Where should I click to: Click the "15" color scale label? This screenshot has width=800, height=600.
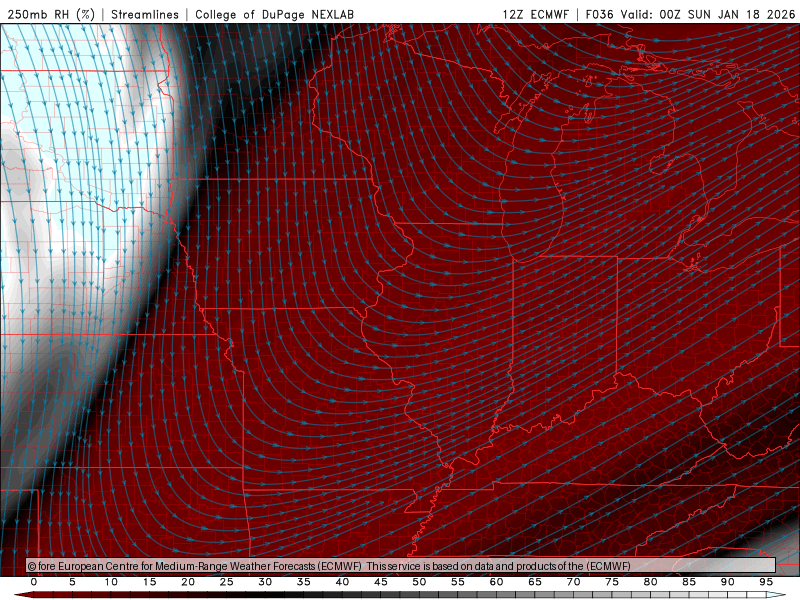[x=149, y=582]
